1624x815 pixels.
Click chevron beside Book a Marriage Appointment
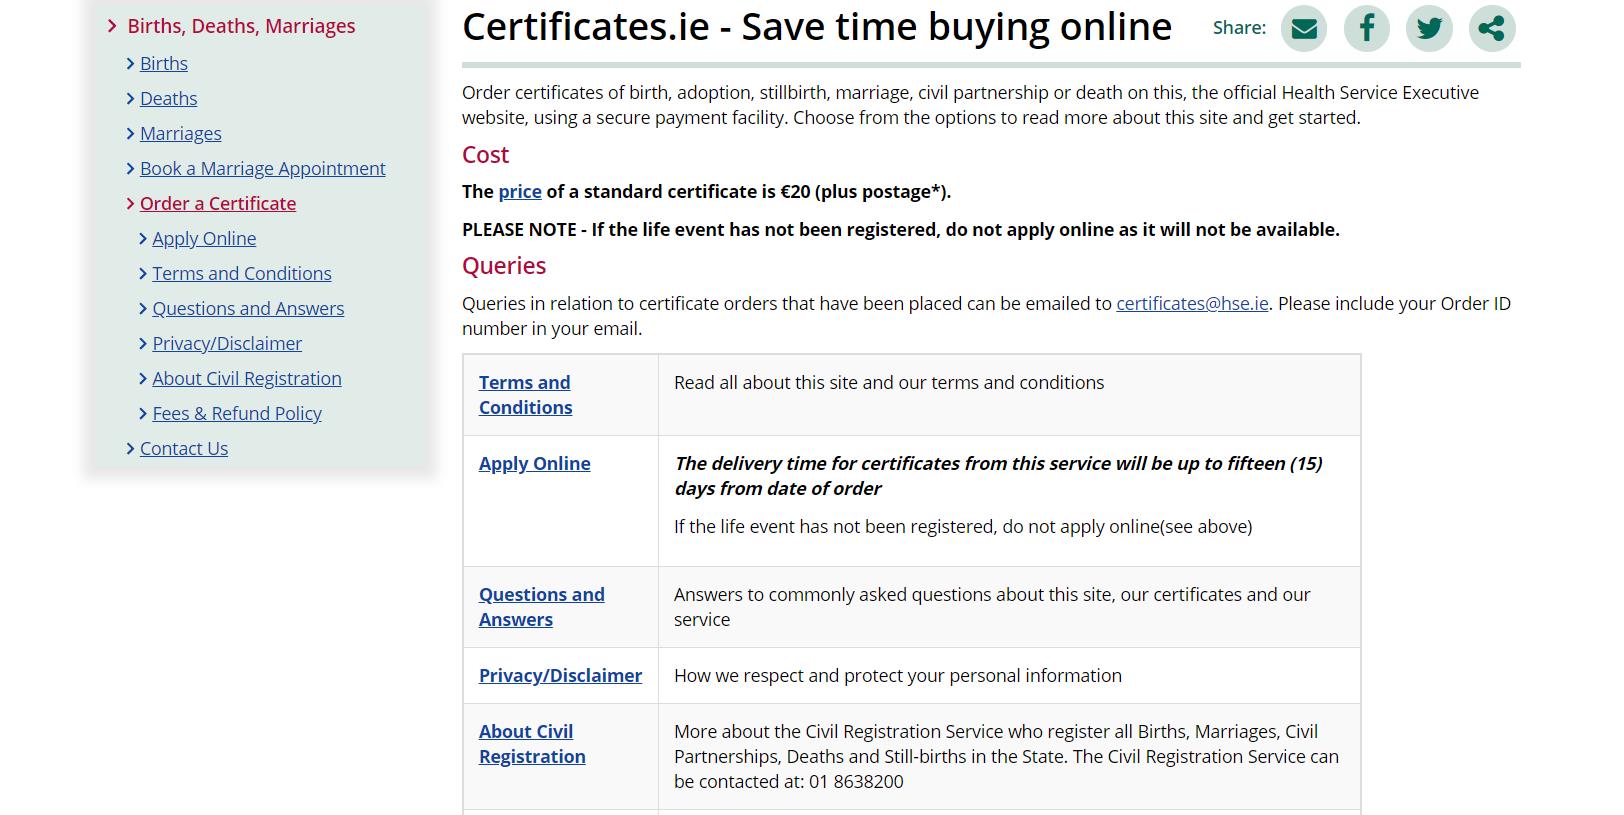click(x=130, y=169)
